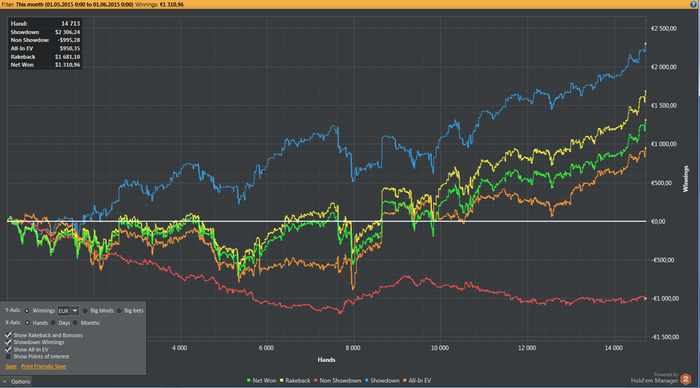
Task: Click the Rakeback value $1 681,10
Action: click(x=67, y=57)
